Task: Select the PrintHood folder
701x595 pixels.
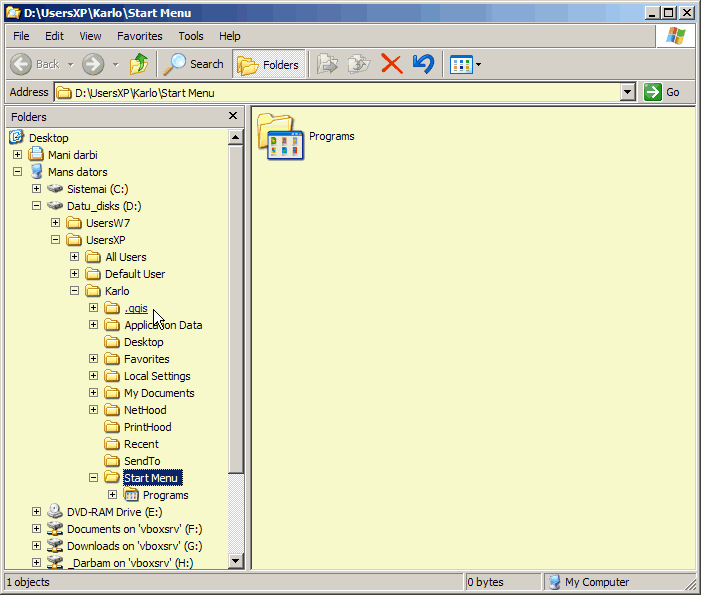Action: pos(148,427)
